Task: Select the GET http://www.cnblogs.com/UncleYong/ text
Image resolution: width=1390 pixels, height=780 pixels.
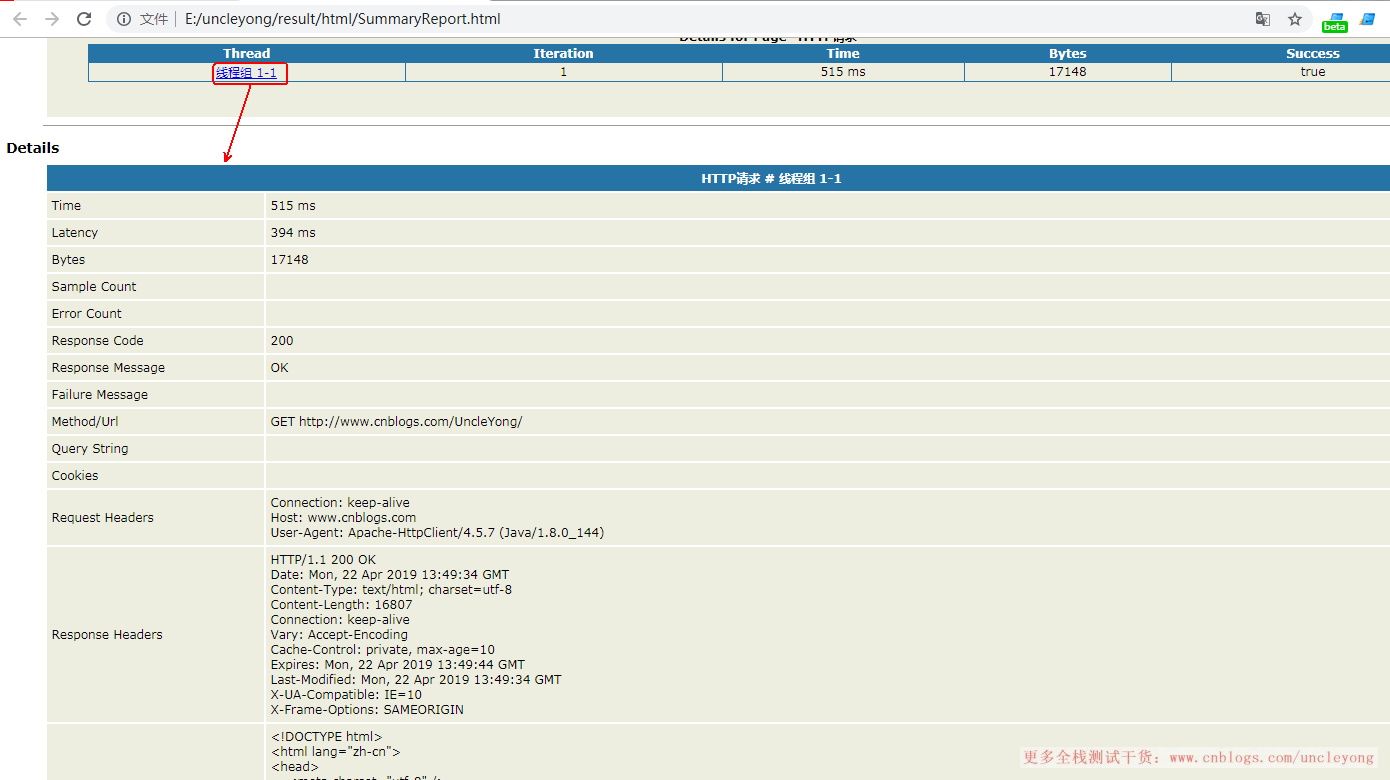Action: coord(396,421)
